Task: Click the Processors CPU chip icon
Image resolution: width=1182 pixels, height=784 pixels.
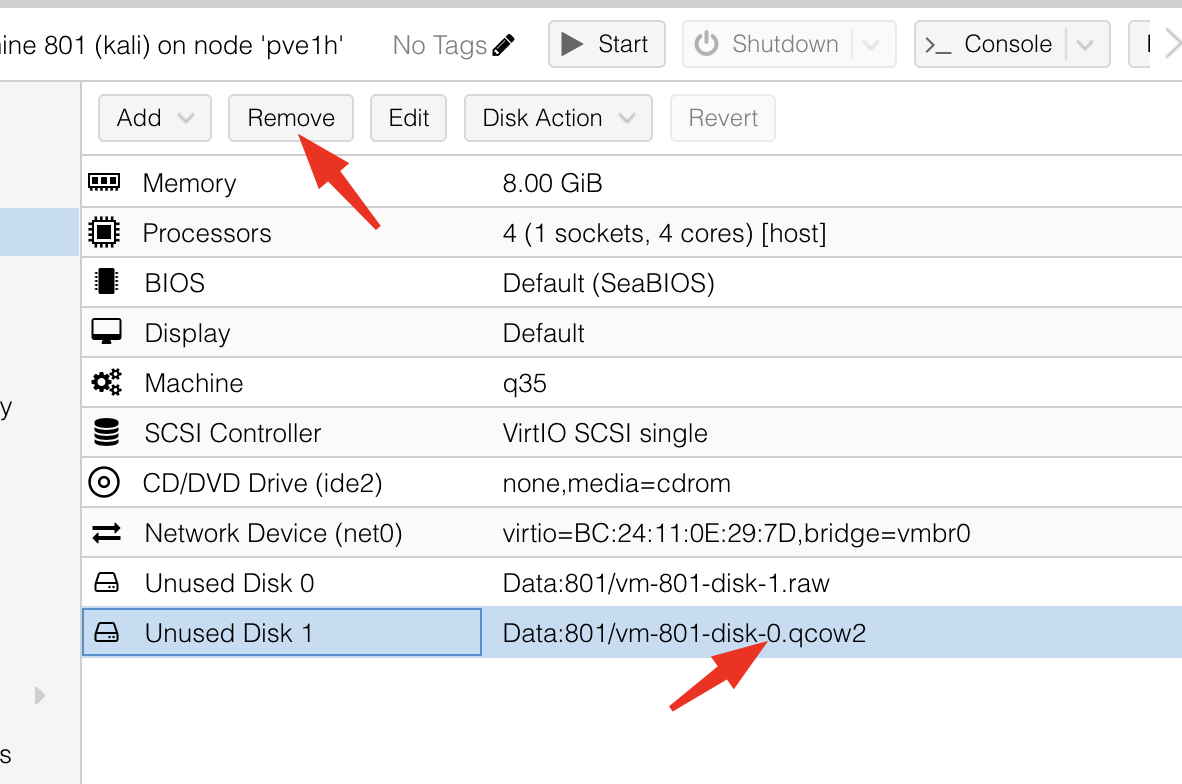Action: [104, 233]
